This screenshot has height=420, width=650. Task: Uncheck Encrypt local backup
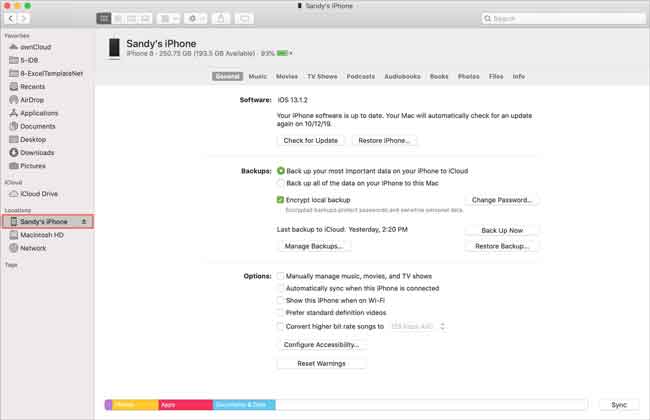[x=281, y=200]
